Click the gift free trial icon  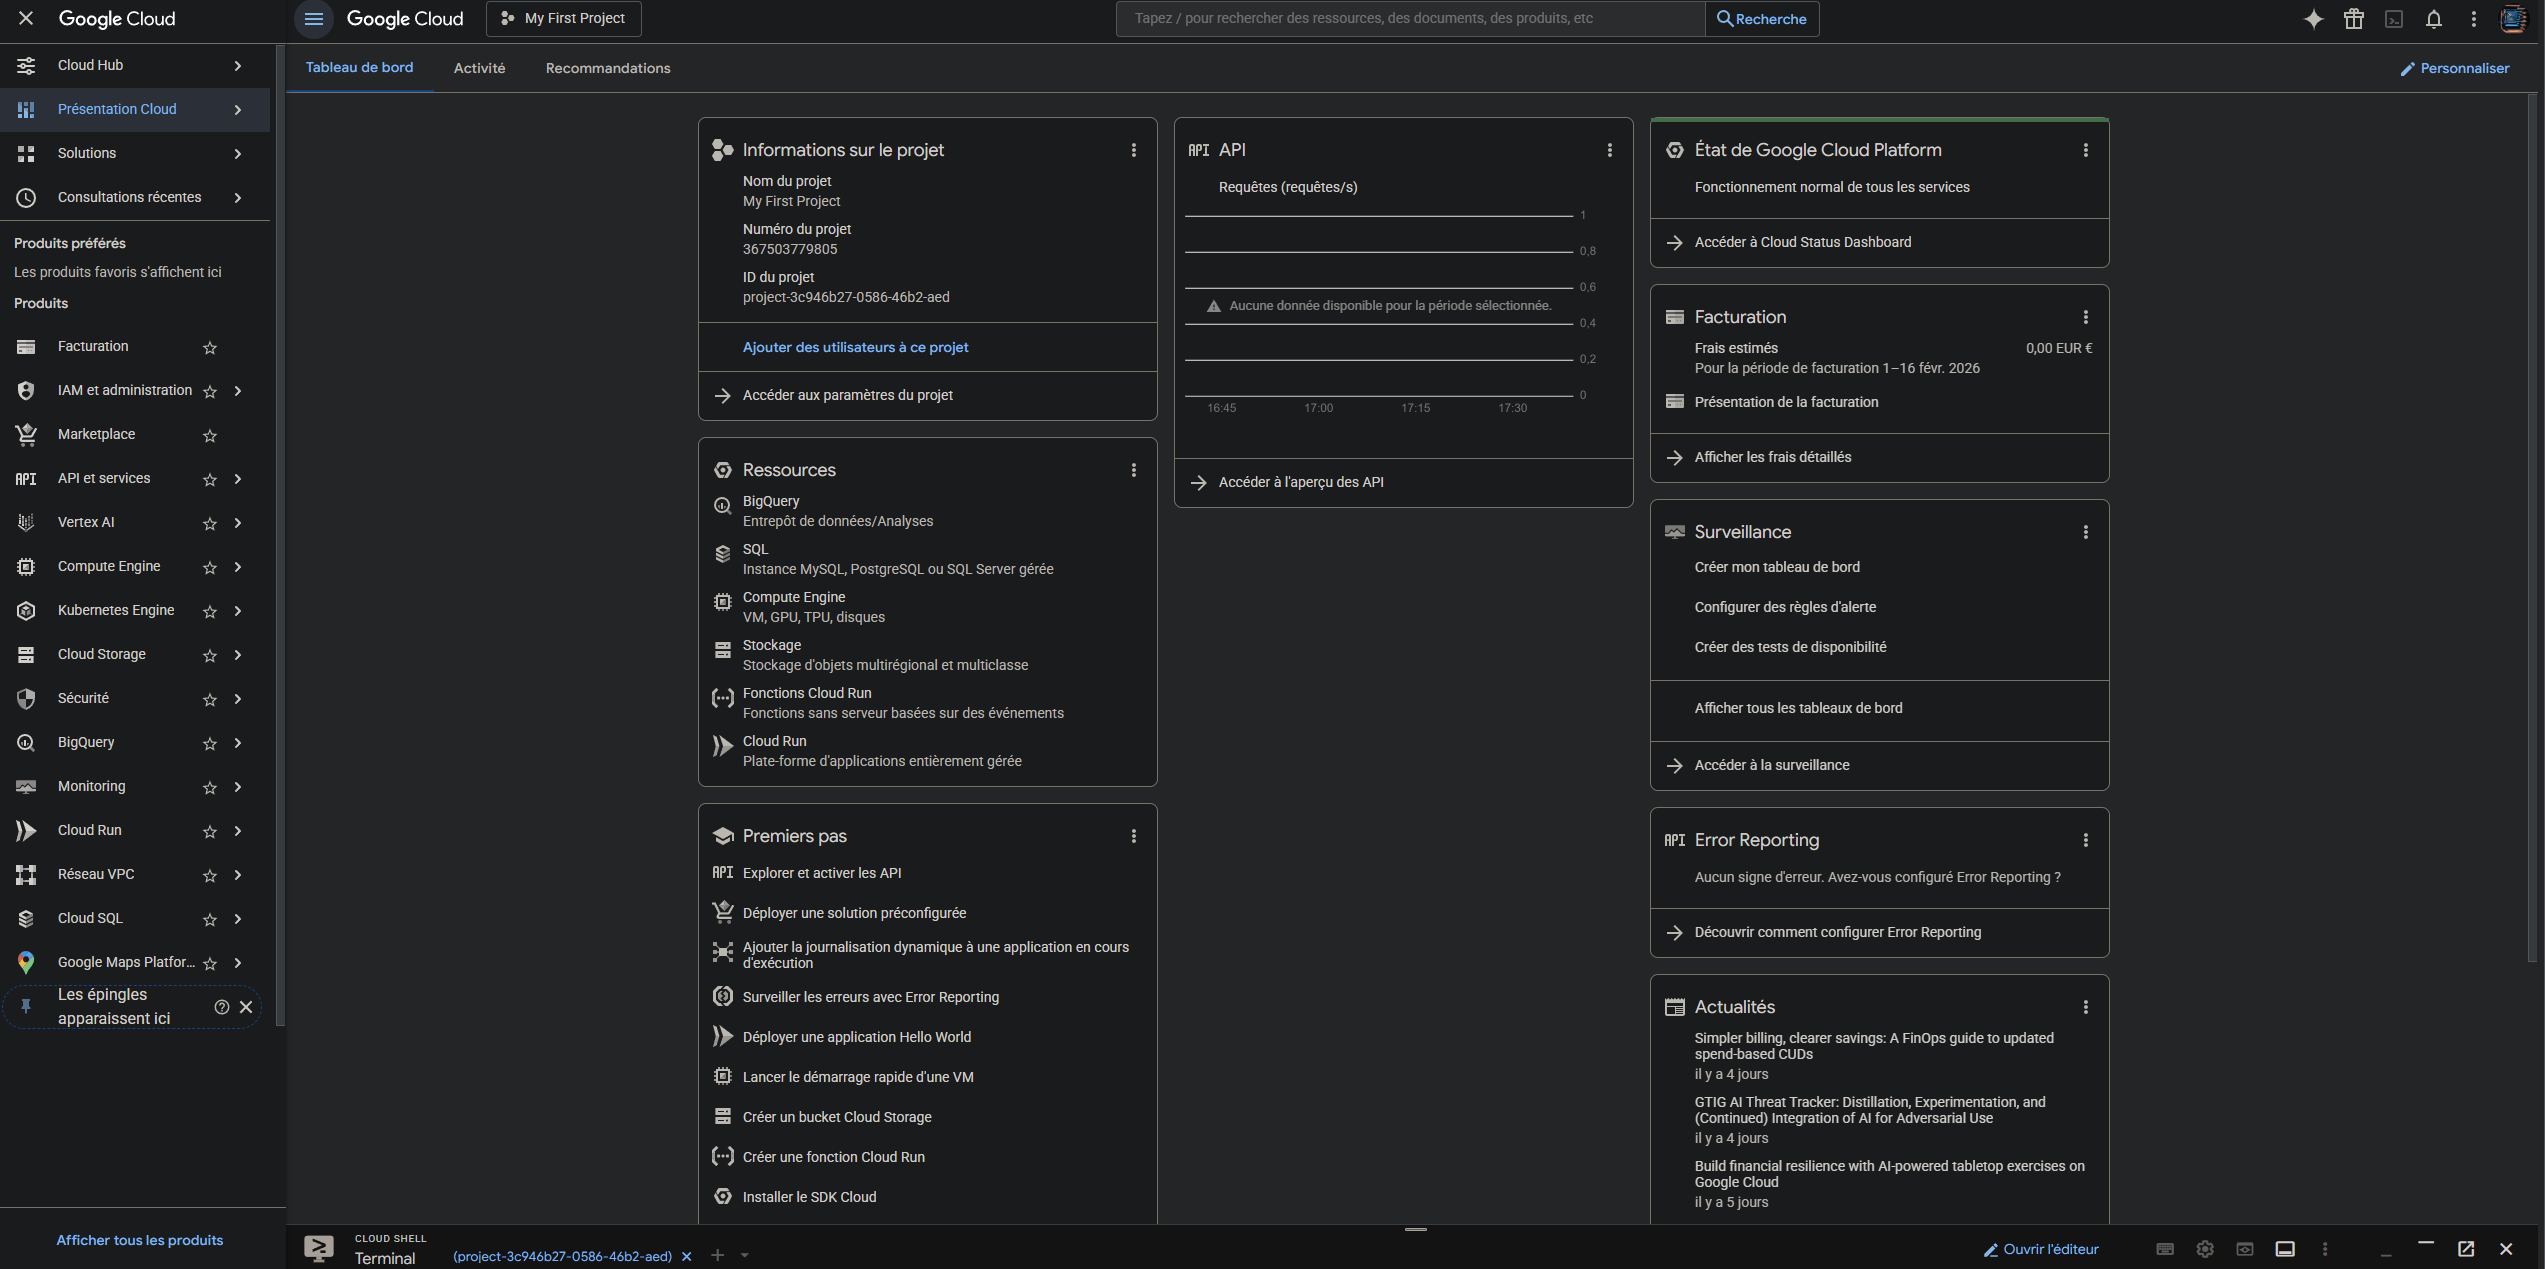(2353, 19)
